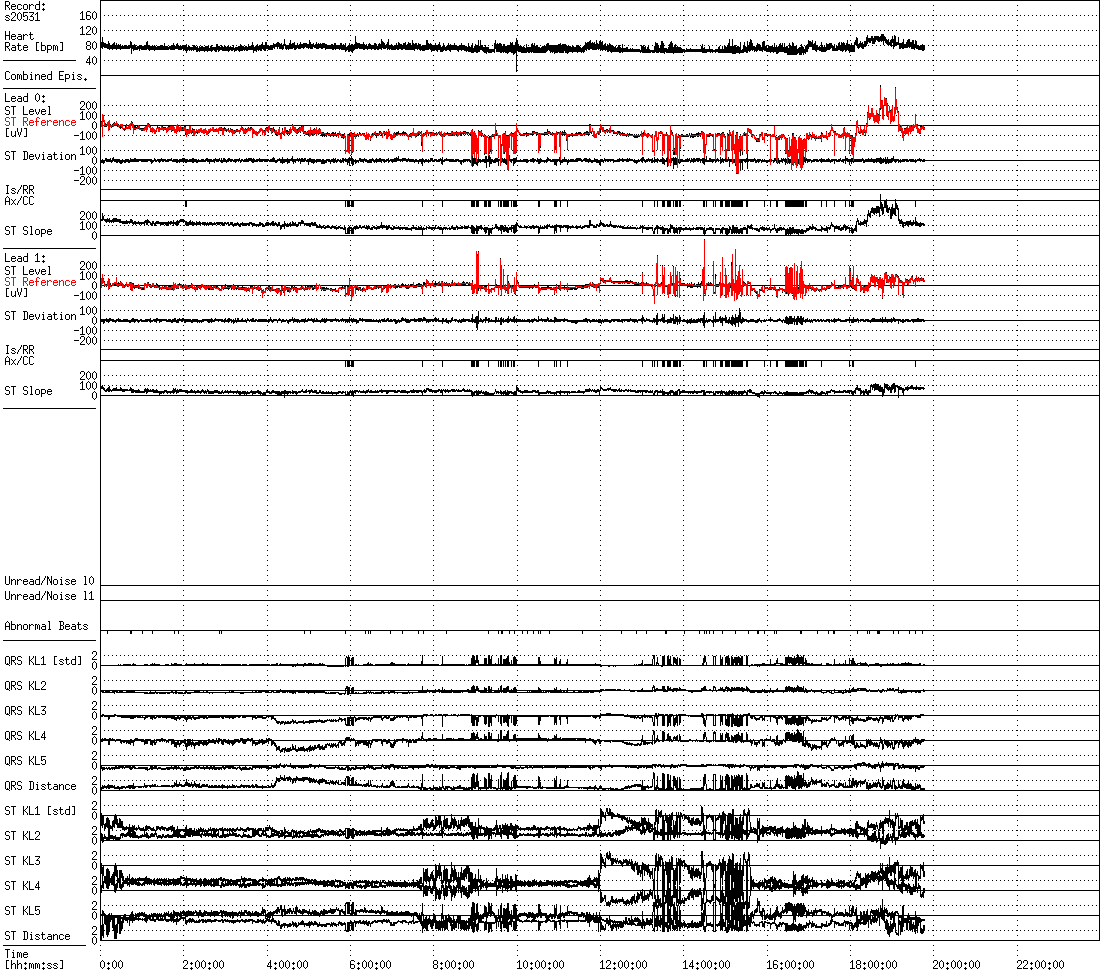
Task: Click the QRS KL1 [std] label
Action: pyautogui.click(x=43, y=661)
